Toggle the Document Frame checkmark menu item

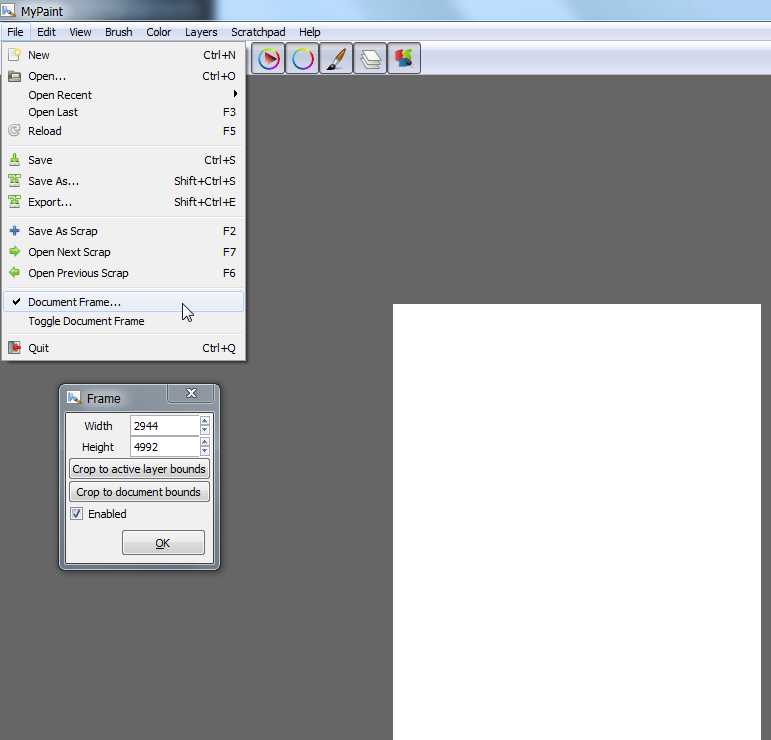point(123,302)
